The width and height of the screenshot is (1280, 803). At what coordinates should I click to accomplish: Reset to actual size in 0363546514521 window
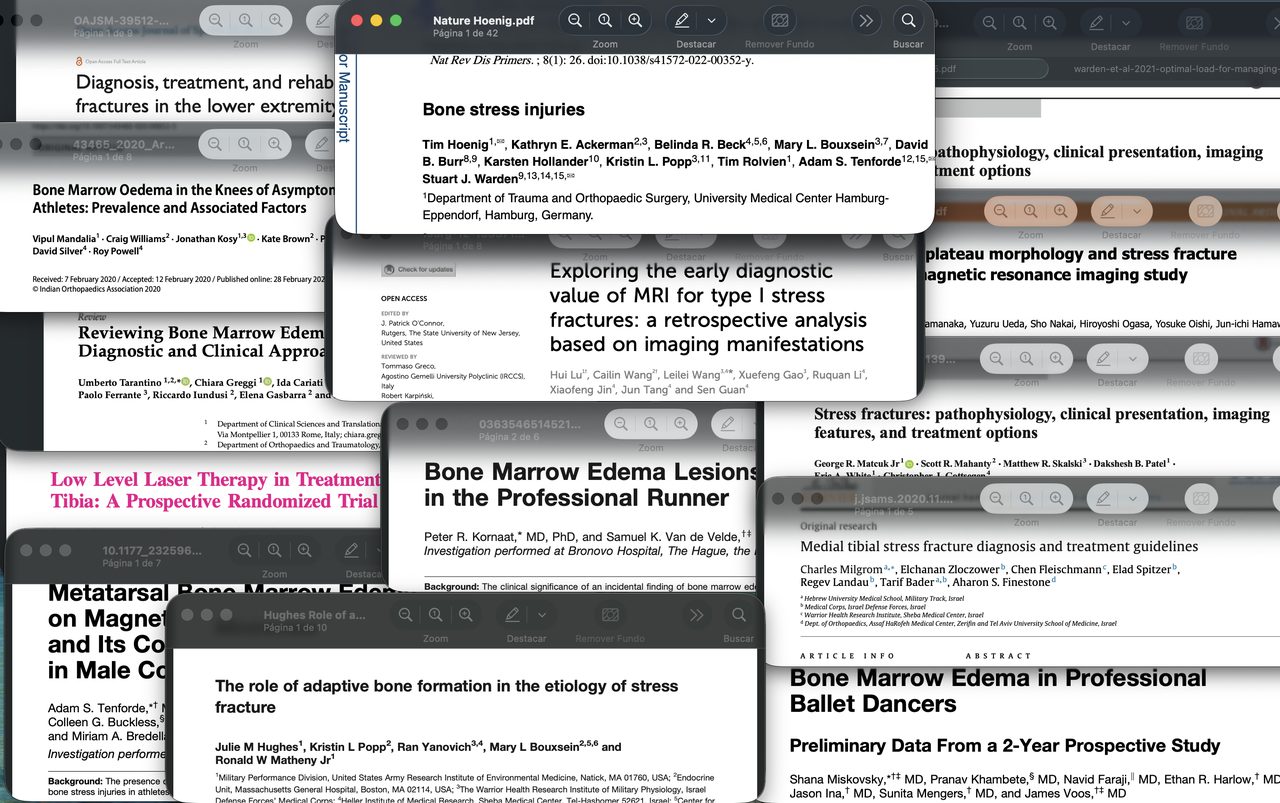click(x=651, y=424)
